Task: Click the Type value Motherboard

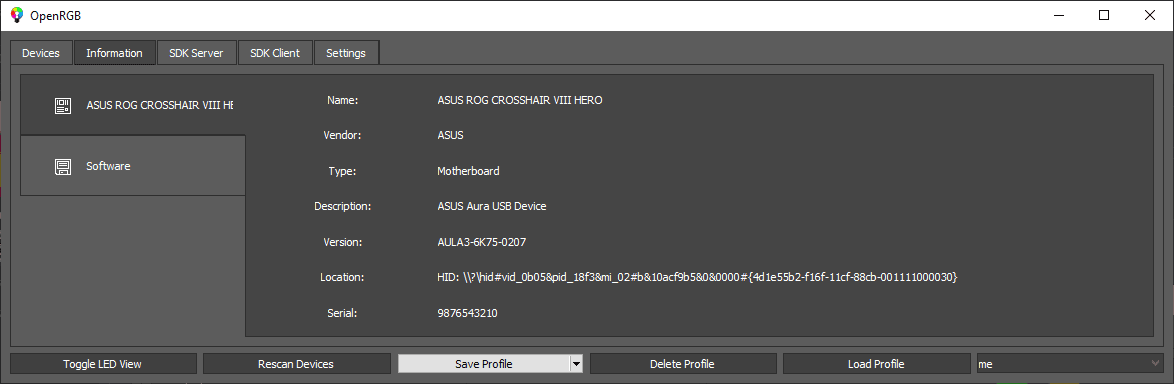Action: pyautogui.click(x=468, y=171)
